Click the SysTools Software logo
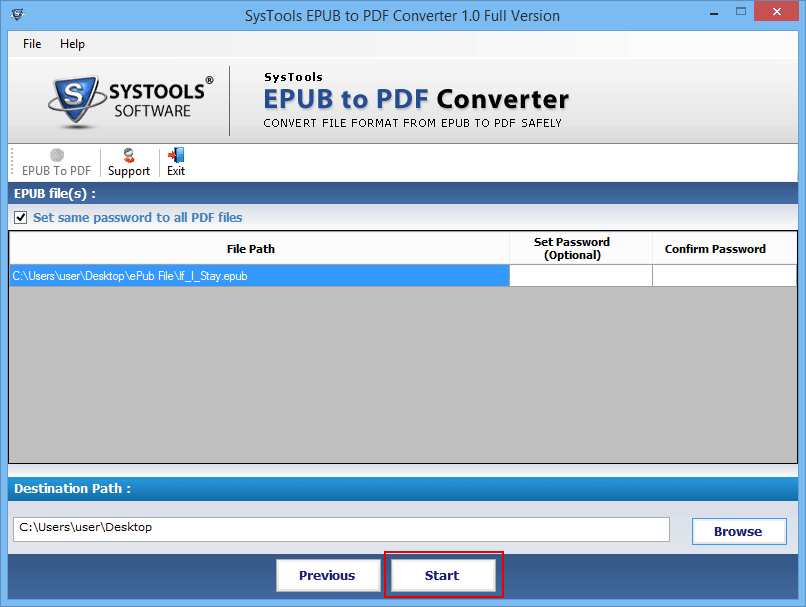Screen dimensions: 806x607 pyautogui.click(x=131, y=101)
